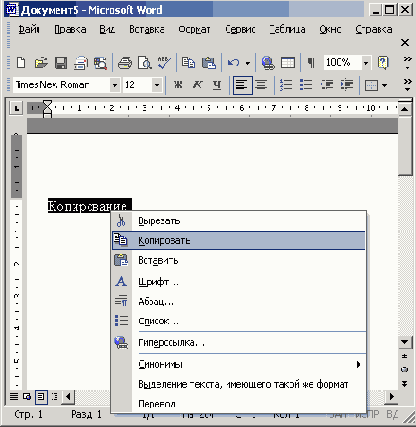
Task: Toggle italic formatting with the К button
Action: click(x=197, y=85)
